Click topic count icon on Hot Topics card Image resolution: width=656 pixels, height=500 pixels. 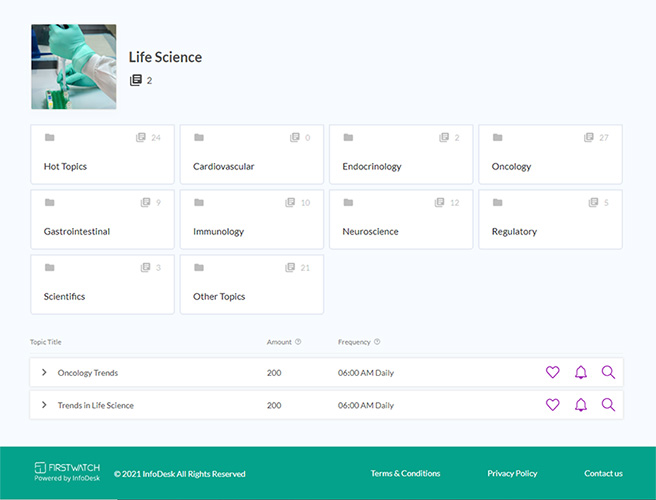141,137
